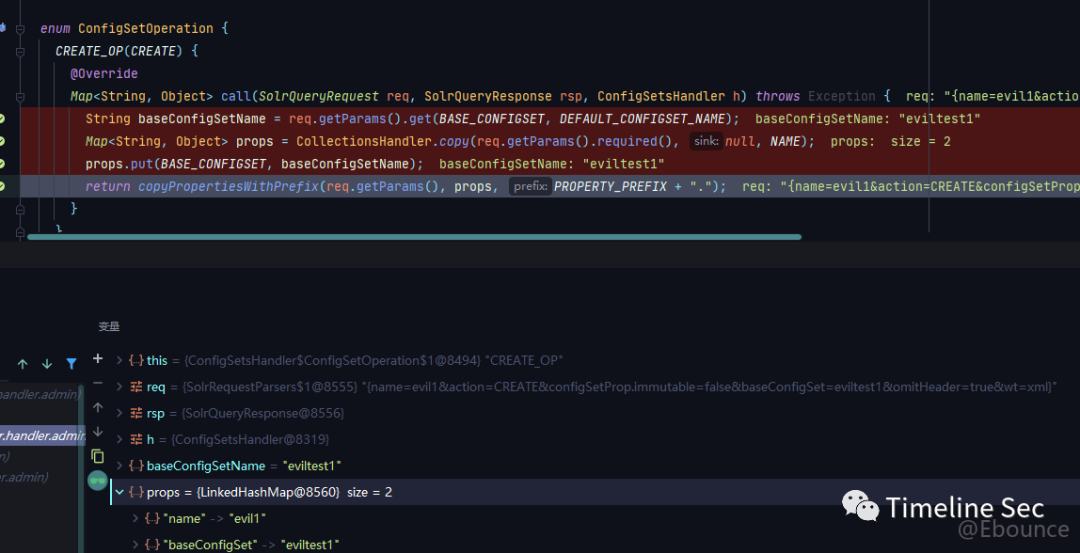Screen dimensions: 1080x553
Task: Move watch up in variables toolbar
Action: 98,407
